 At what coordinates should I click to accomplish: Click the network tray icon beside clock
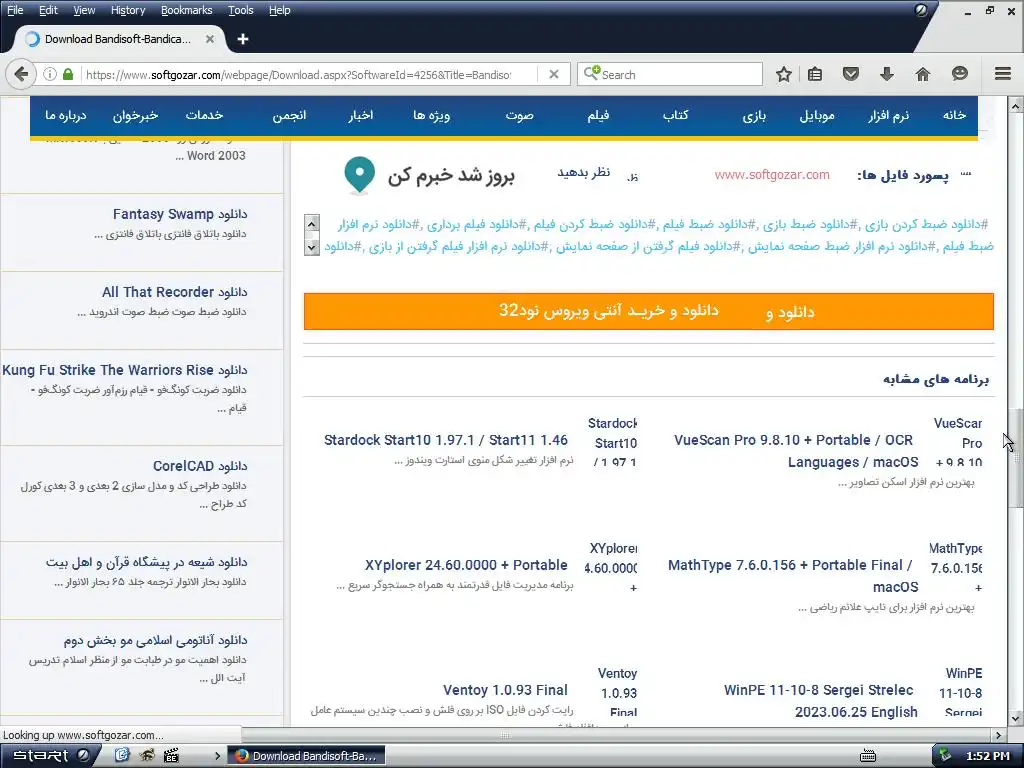click(944, 756)
